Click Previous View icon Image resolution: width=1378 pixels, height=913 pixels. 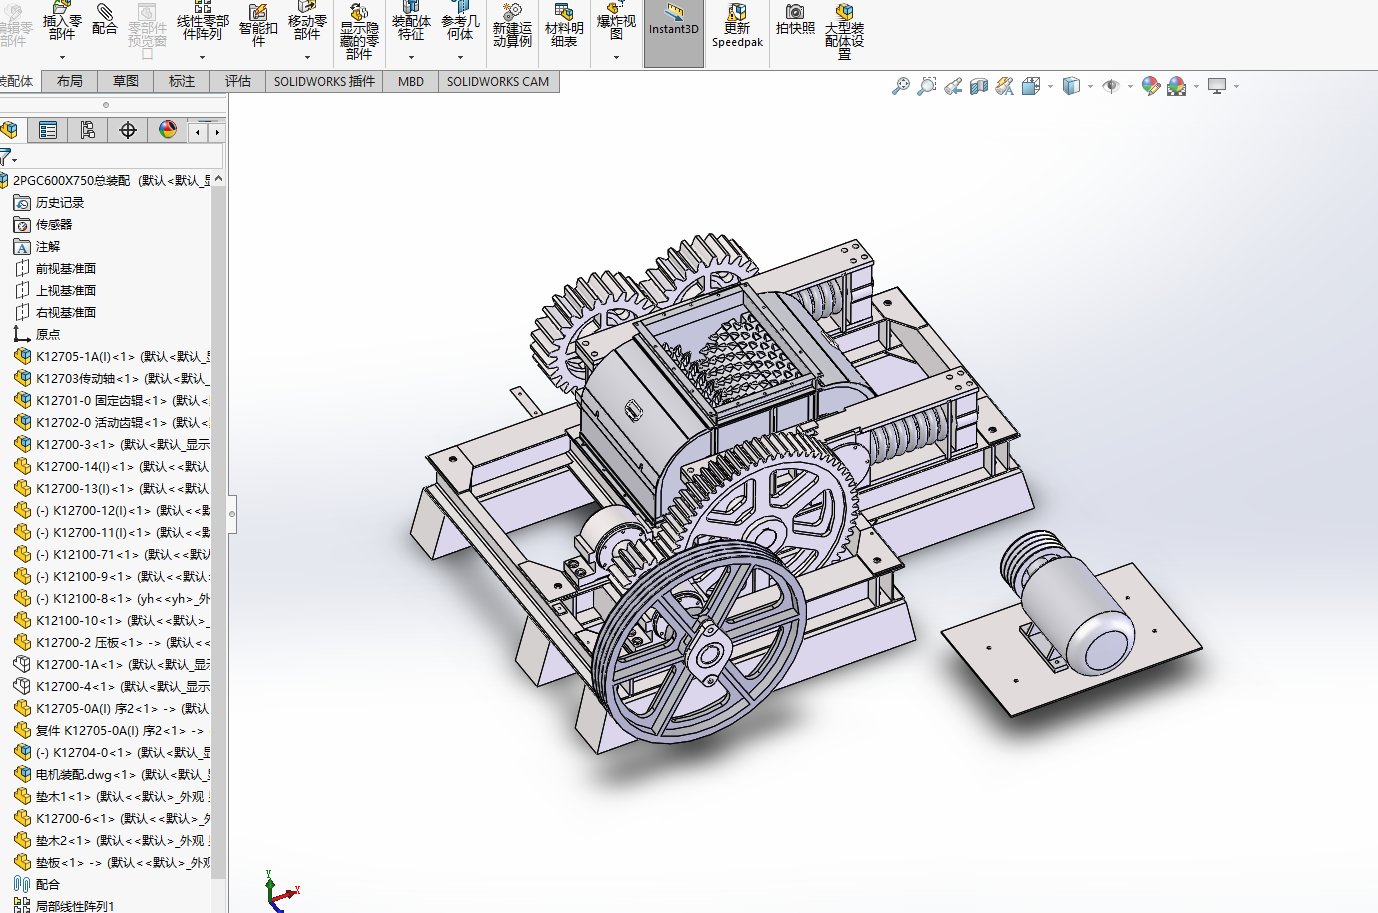pyautogui.click(x=953, y=86)
